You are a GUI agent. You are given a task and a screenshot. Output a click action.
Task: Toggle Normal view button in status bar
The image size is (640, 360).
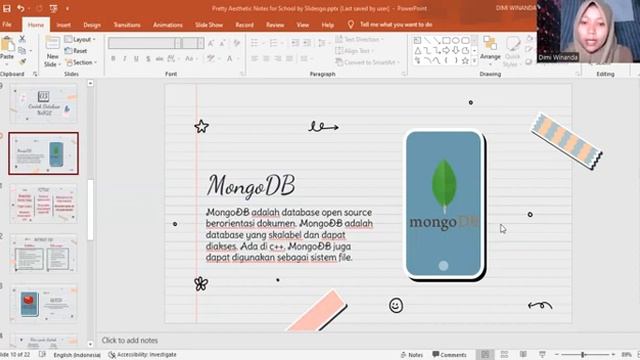point(485,354)
